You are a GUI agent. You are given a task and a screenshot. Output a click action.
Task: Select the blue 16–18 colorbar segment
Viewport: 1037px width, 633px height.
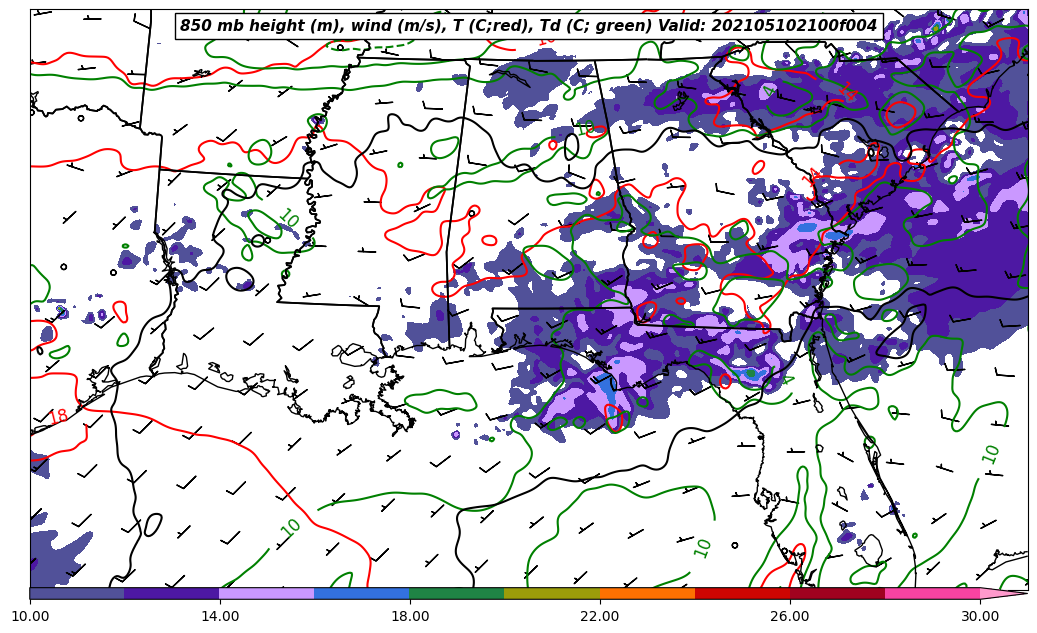[362, 593]
